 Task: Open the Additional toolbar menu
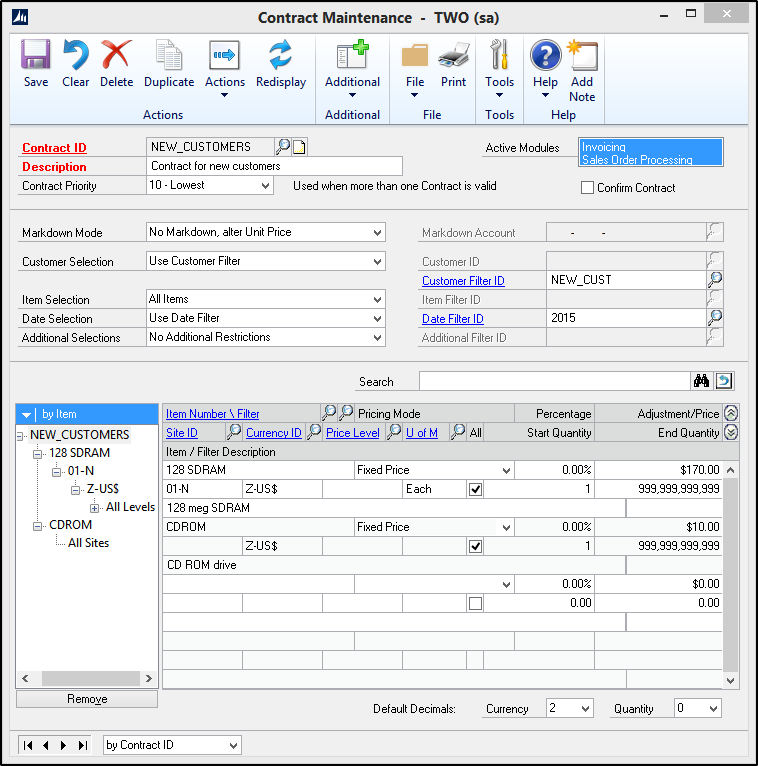pyautogui.click(x=352, y=54)
